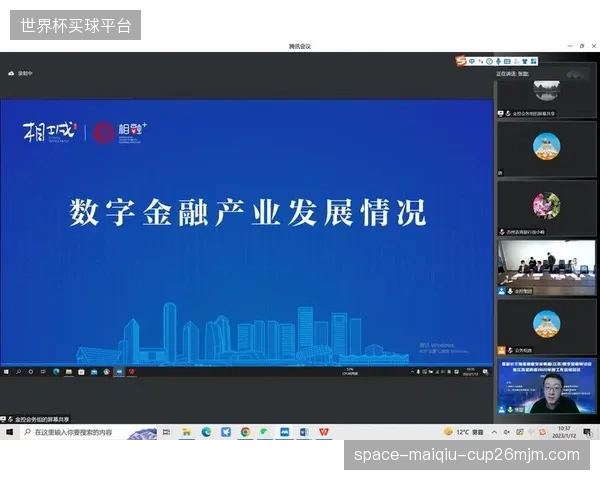
Task: Open the notification center icon
Action: pyautogui.click(x=587, y=432)
